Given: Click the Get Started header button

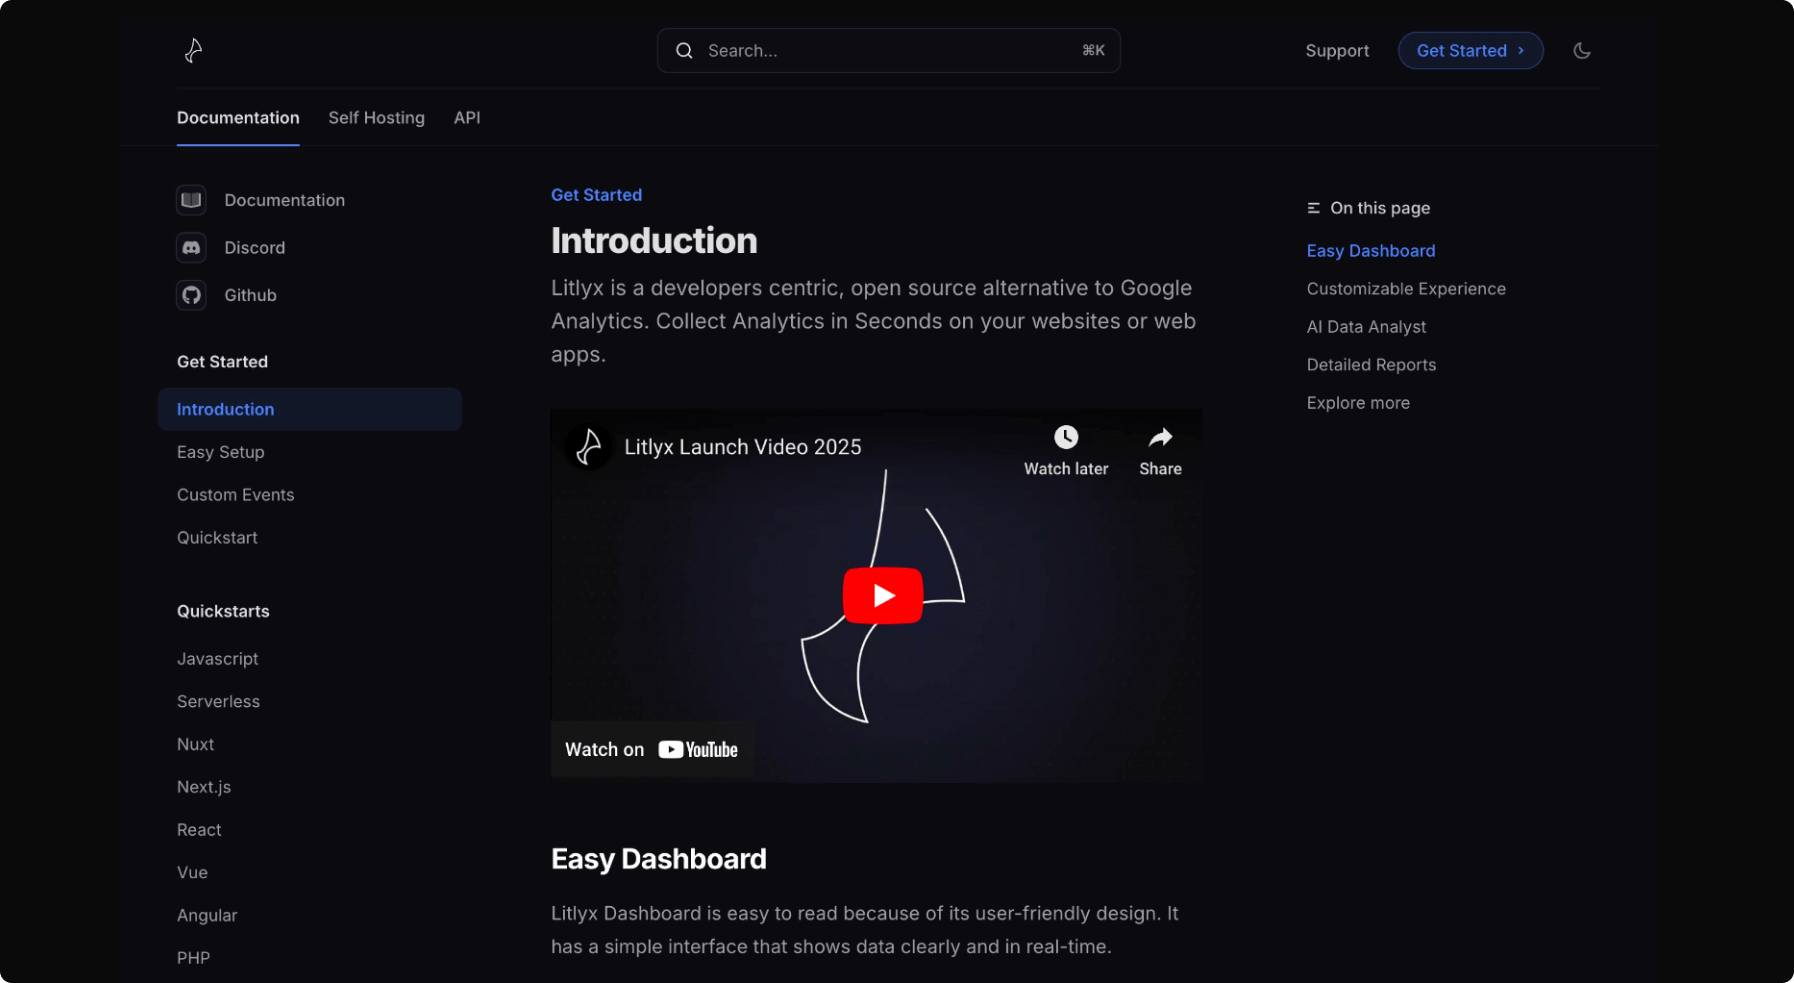Looking at the screenshot, I should [x=1470, y=51].
